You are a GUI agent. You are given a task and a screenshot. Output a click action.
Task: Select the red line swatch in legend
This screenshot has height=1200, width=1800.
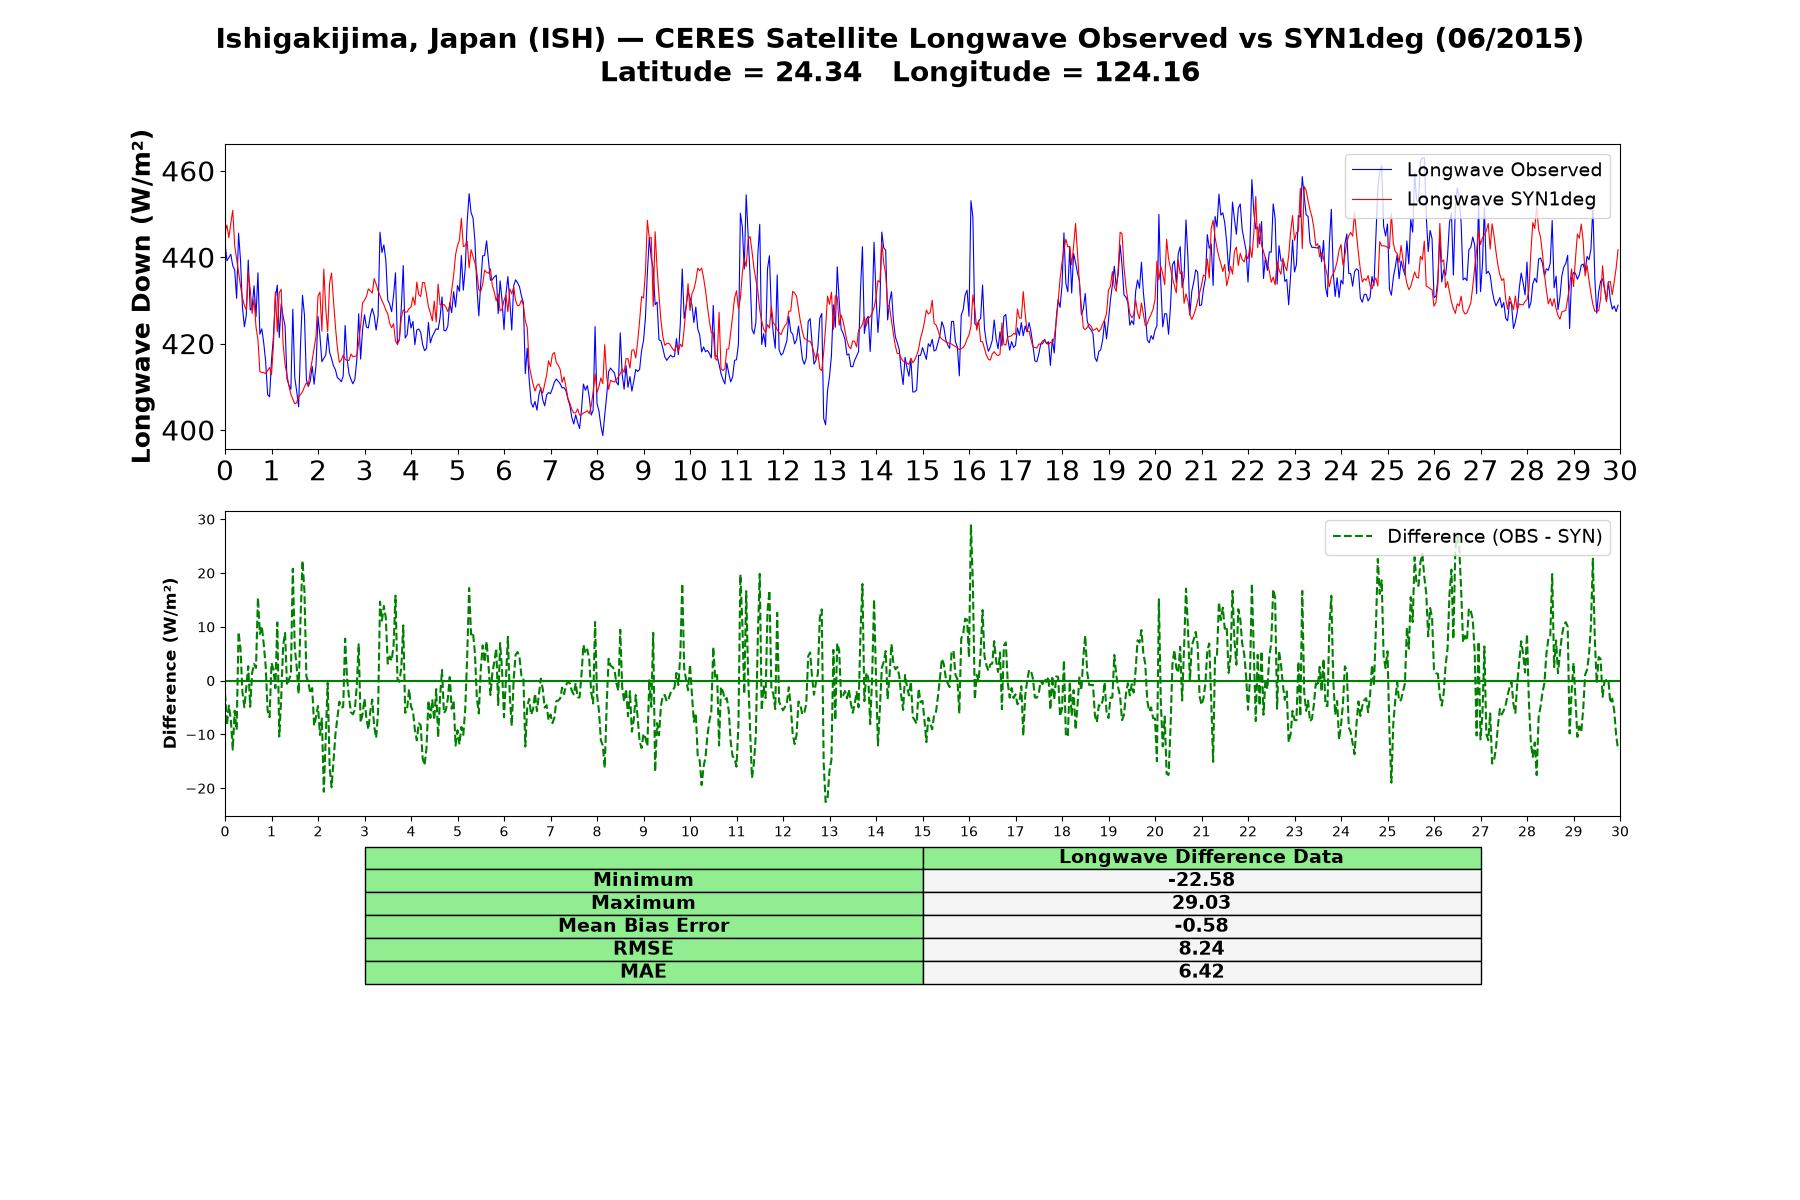pyautogui.click(x=1371, y=199)
